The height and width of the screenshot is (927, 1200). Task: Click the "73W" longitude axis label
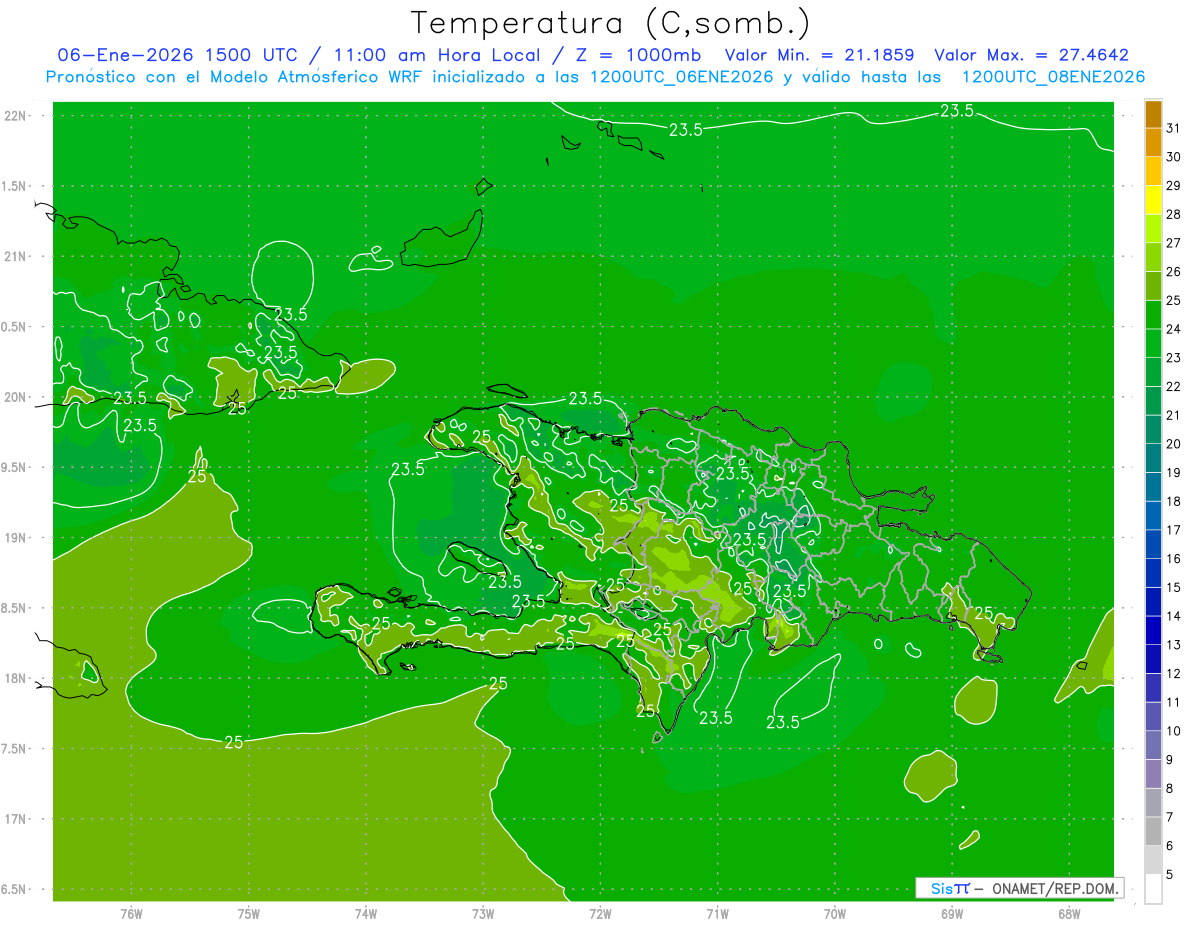click(483, 913)
